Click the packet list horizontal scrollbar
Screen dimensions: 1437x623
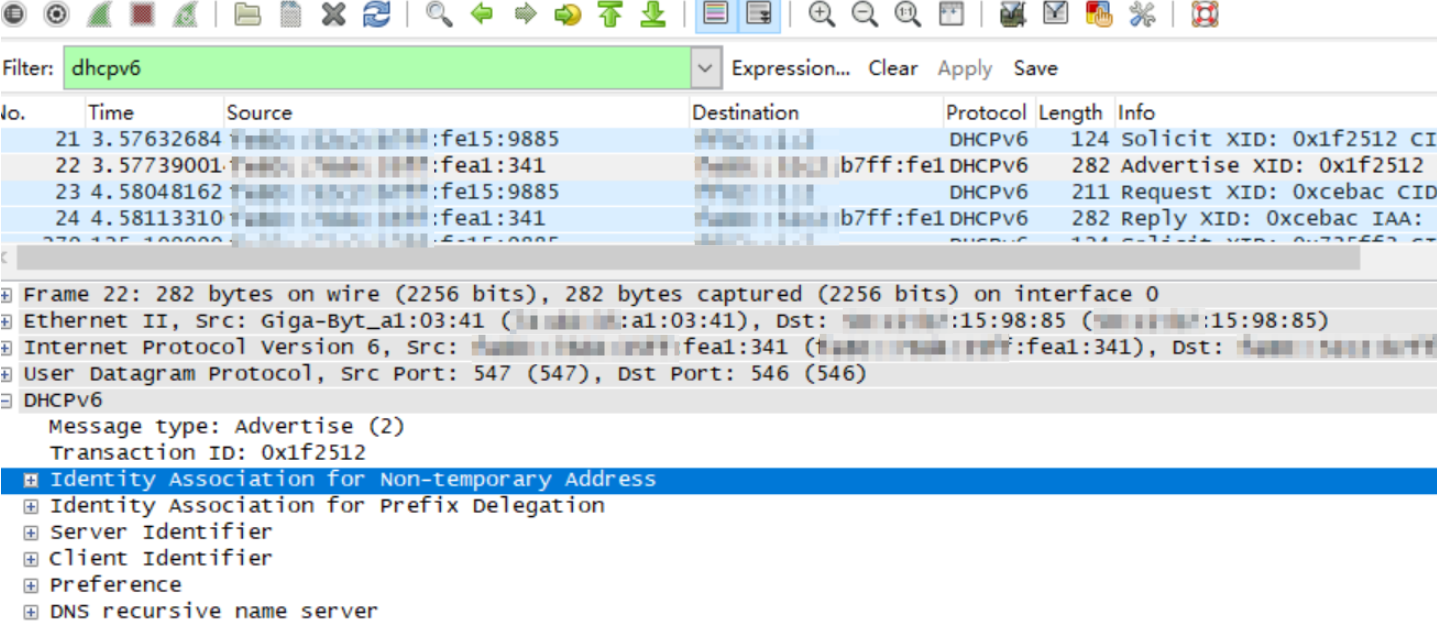(x=688, y=258)
